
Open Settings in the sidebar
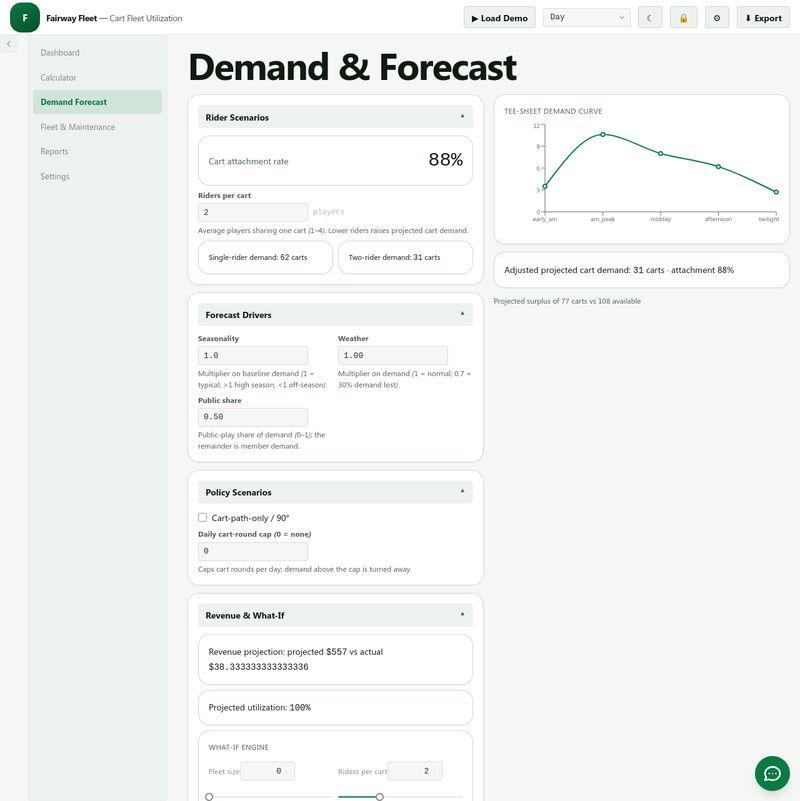[x=97, y=176]
